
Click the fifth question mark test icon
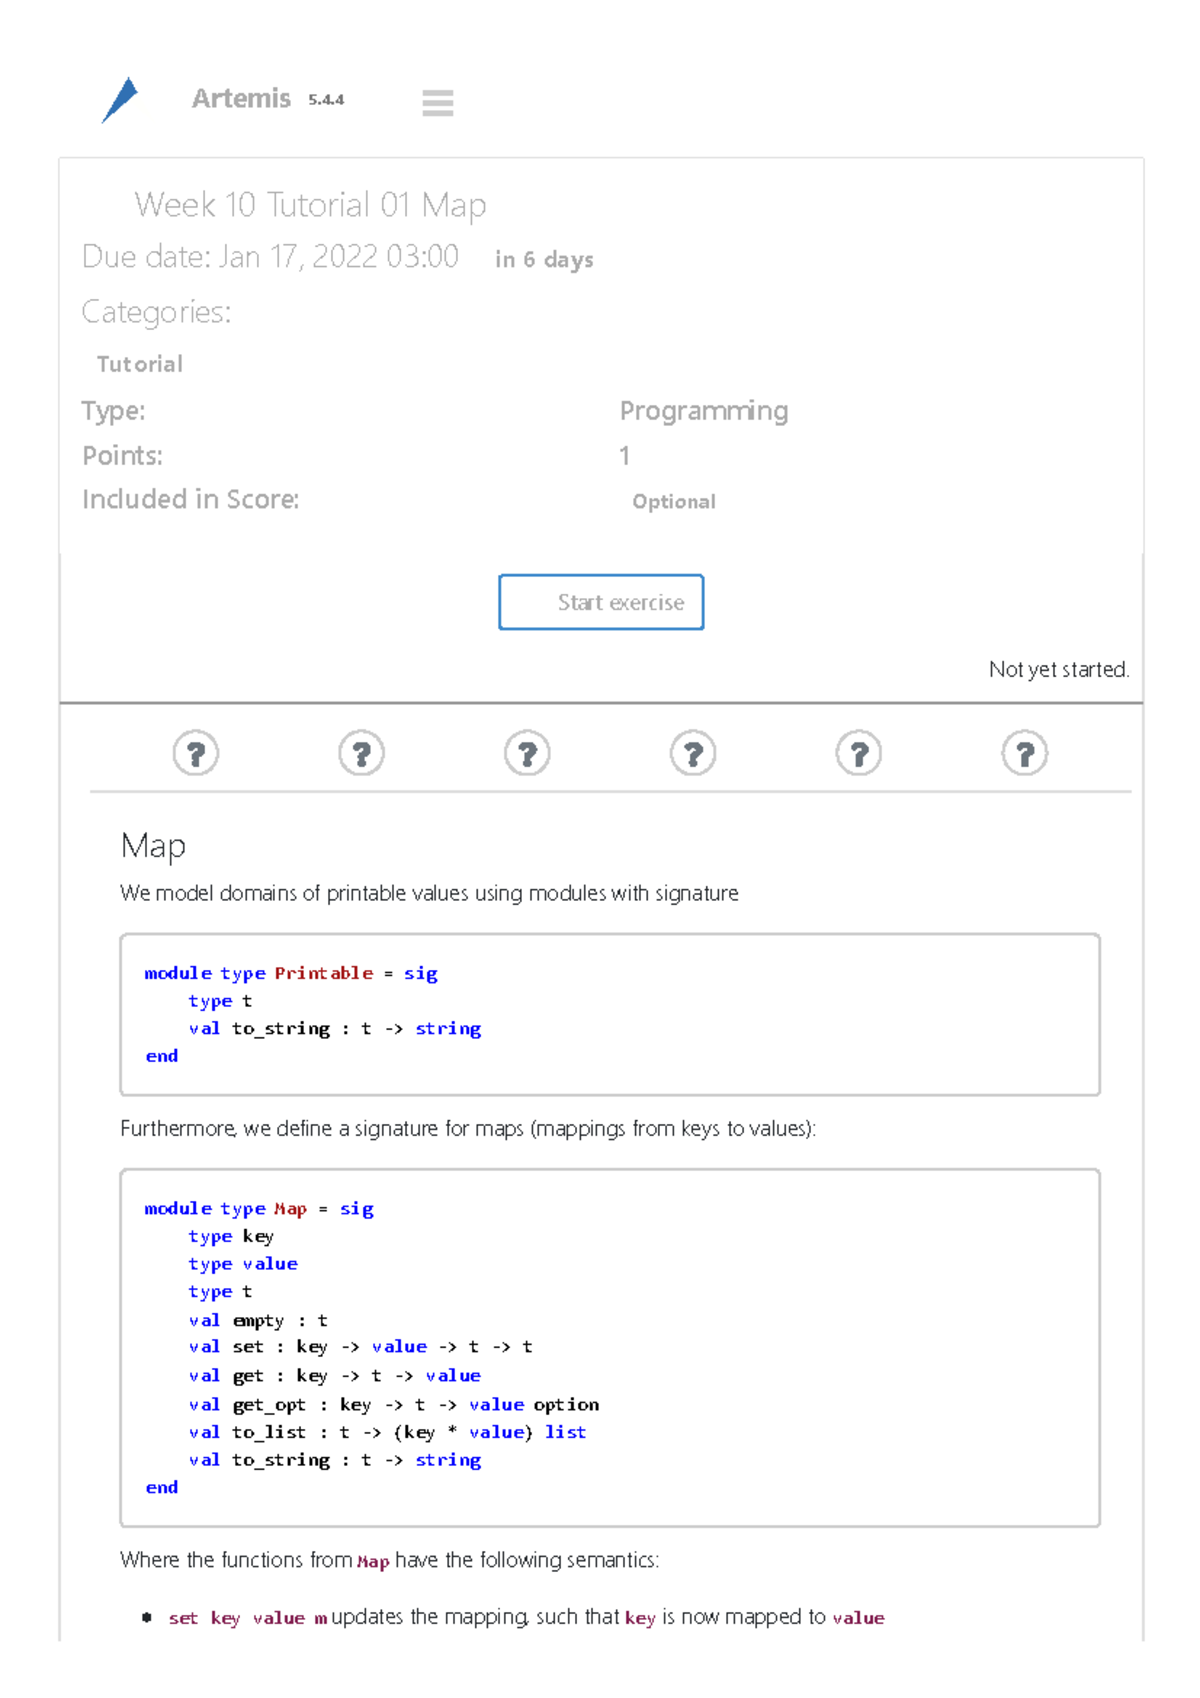pyautogui.click(x=859, y=754)
